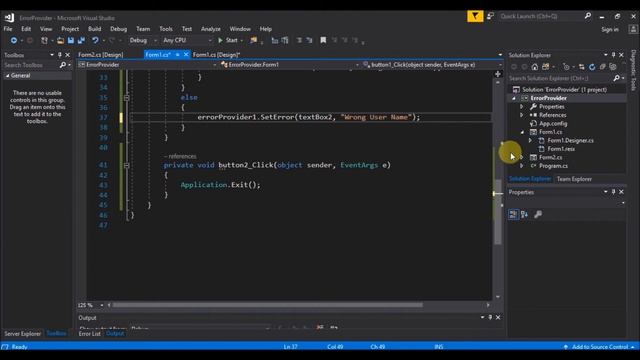The height and width of the screenshot is (360, 640).
Task: Open the File menu
Action: tap(8, 29)
